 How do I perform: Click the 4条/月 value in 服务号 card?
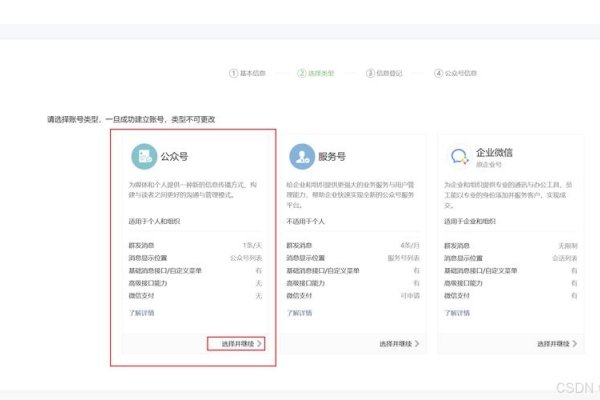tap(410, 245)
